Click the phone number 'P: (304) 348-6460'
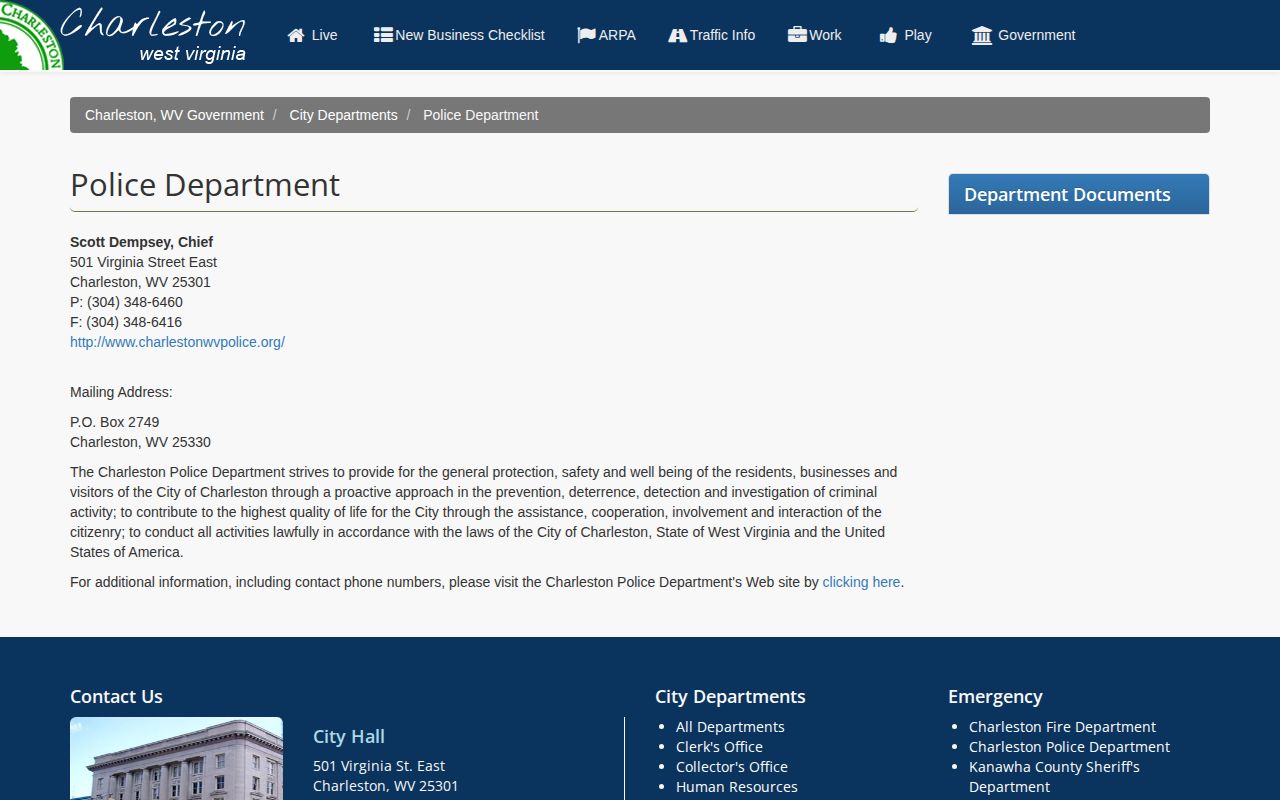 (x=126, y=302)
